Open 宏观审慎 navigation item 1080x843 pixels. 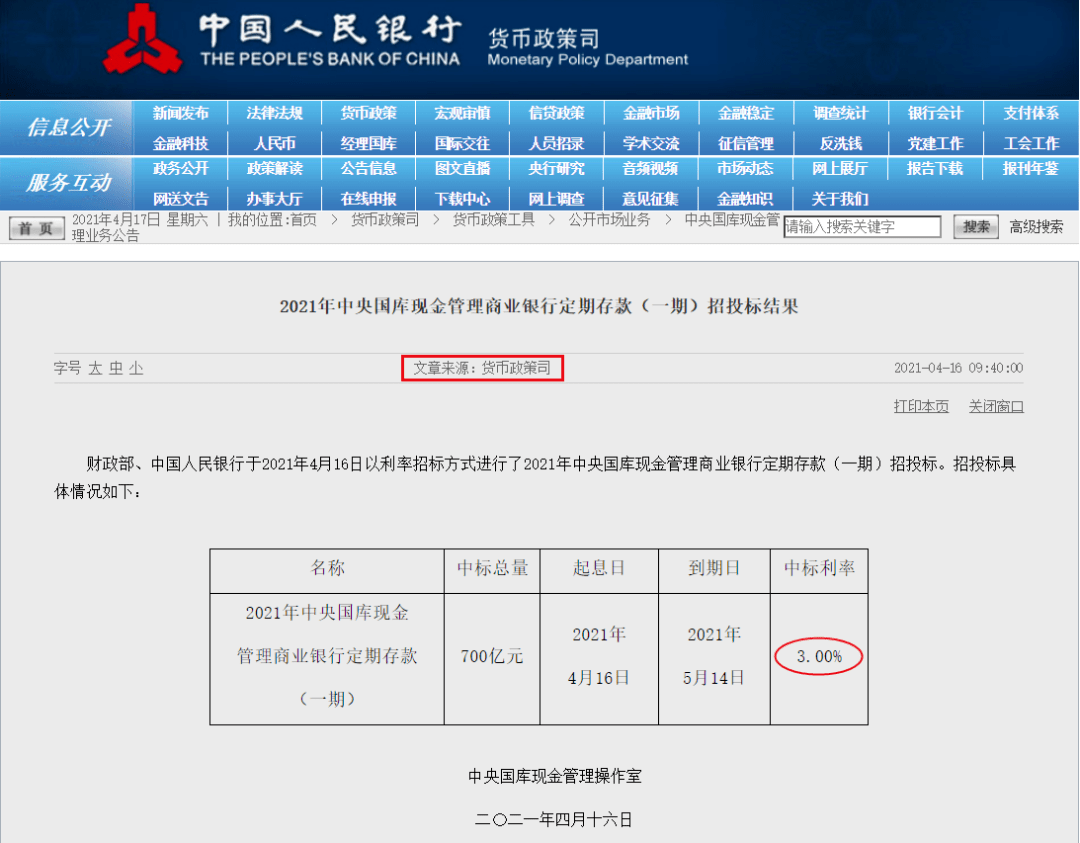coord(462,113)
